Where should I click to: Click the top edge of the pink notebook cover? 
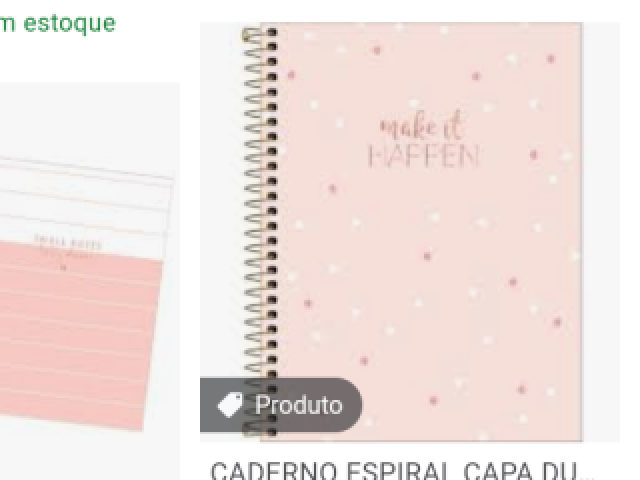coord(420,25)
